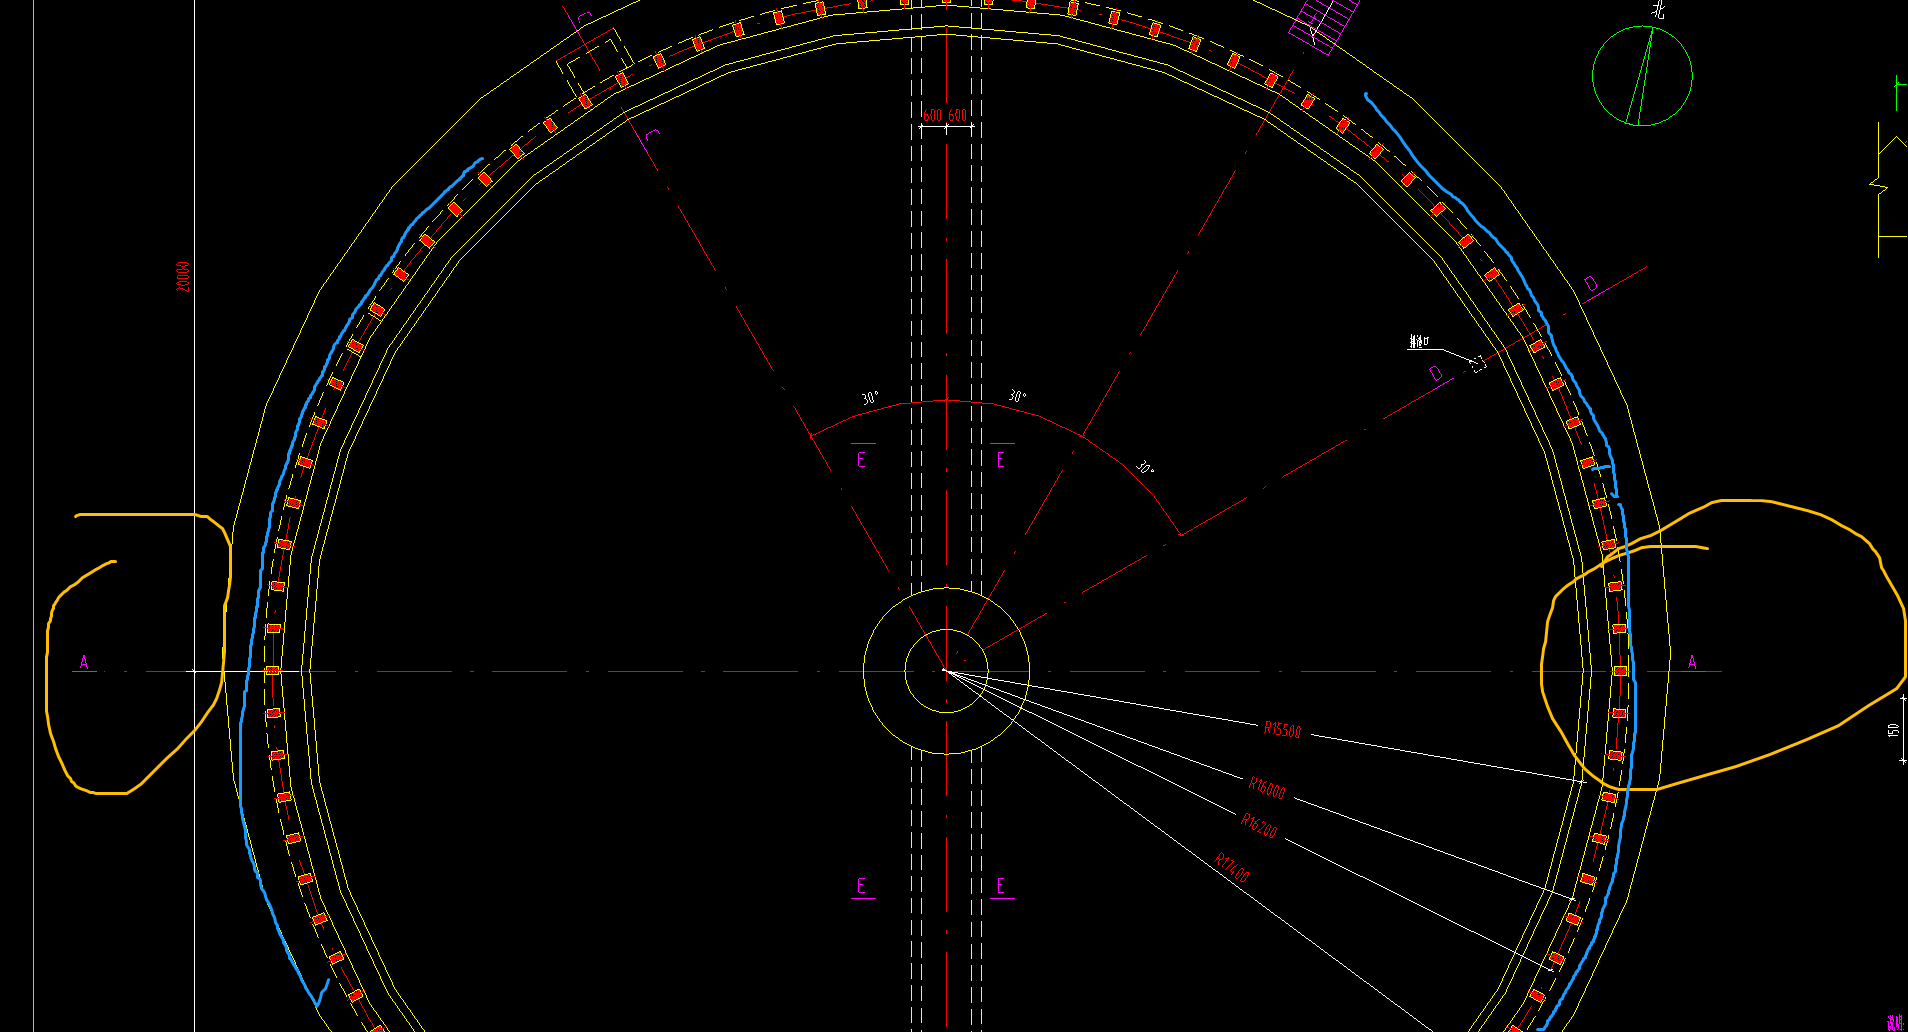Select the small inner circle at tank center

click(946, 671)
